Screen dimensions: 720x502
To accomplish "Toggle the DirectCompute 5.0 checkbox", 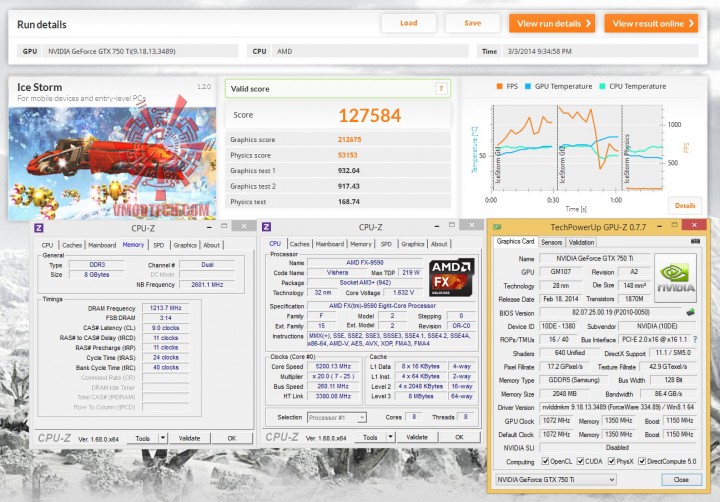I will (x=642, y=461).
